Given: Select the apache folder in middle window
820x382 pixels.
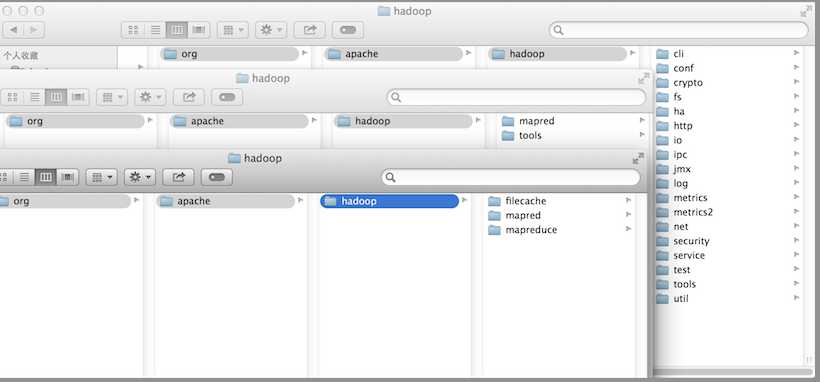Looking at the screenshot, I should [x=240, y=121].
